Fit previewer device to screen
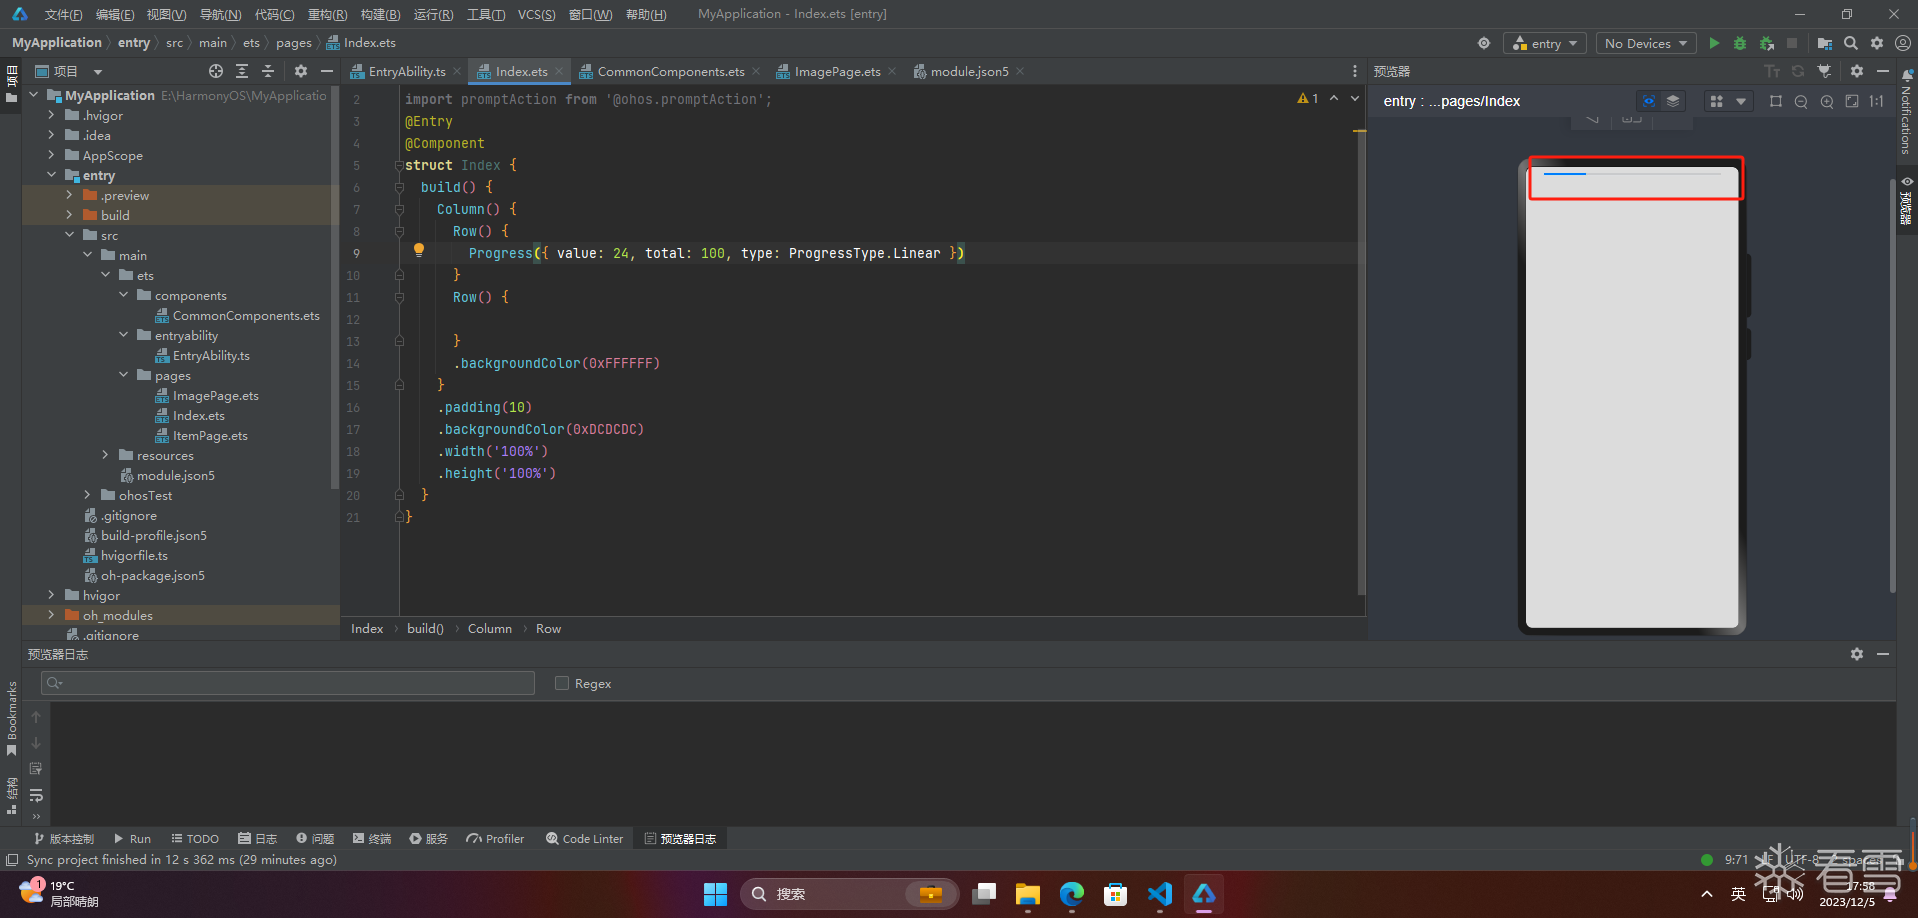This screenshot has width=1918, height=918. click(x=1852, y=101)
